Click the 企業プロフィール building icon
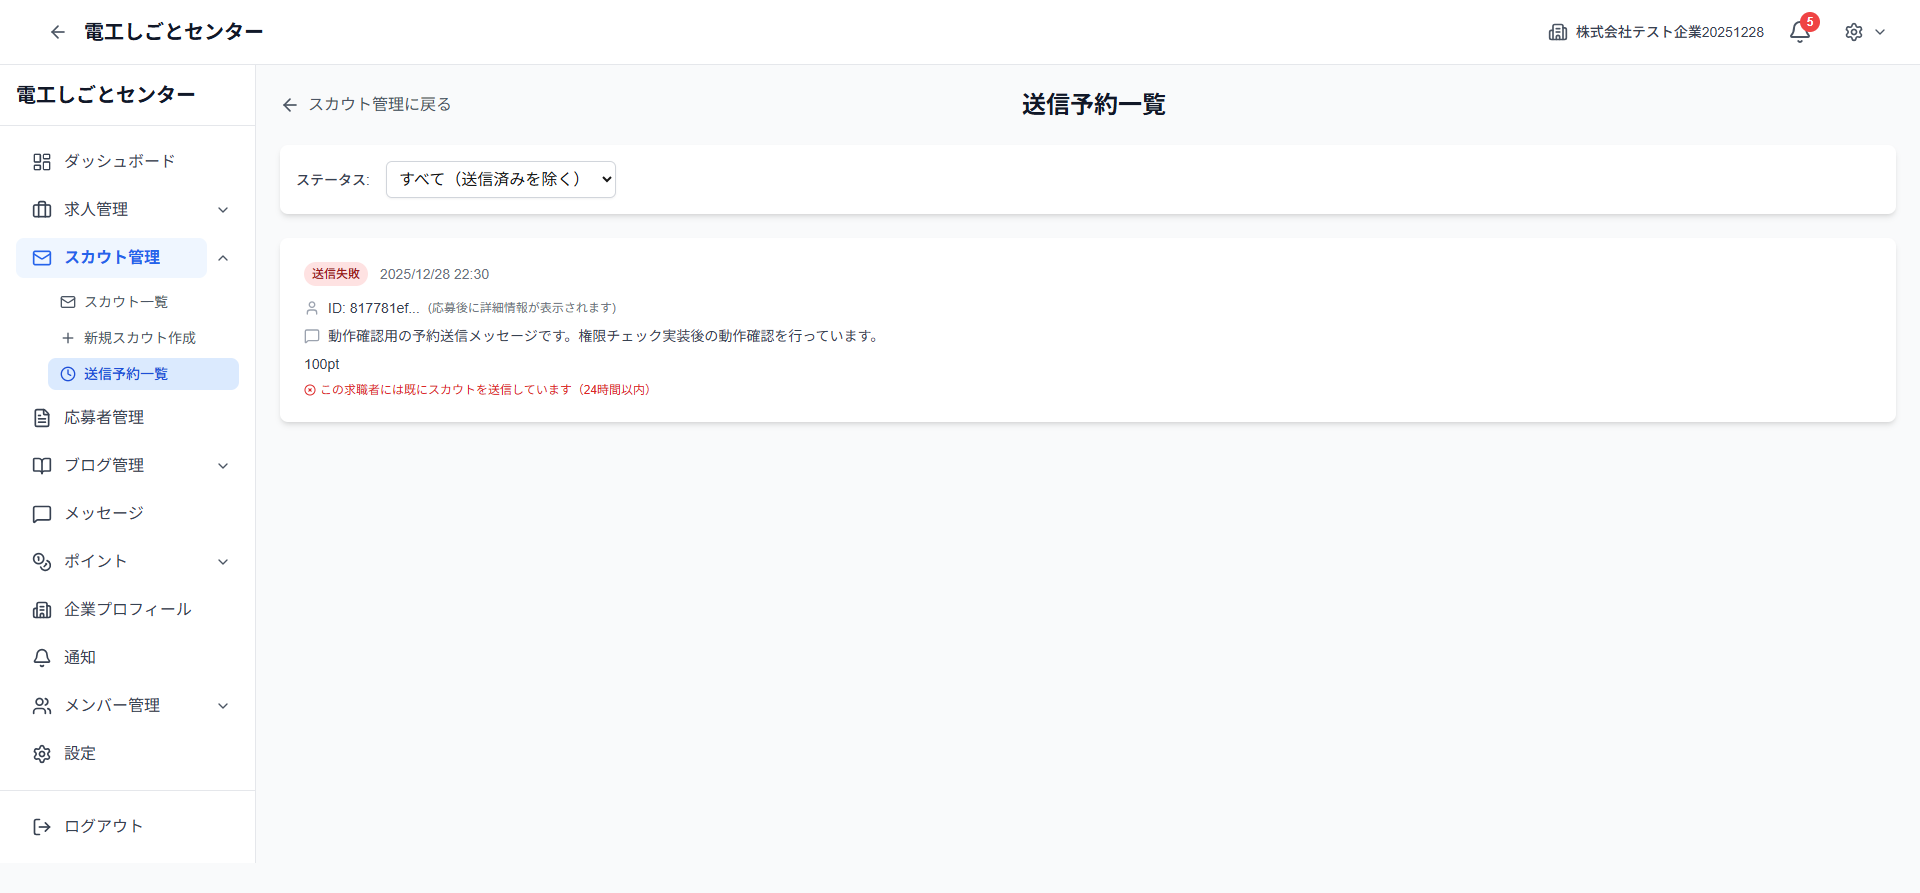The height and width of the screenshot is (893, 1920). point(42,609)
